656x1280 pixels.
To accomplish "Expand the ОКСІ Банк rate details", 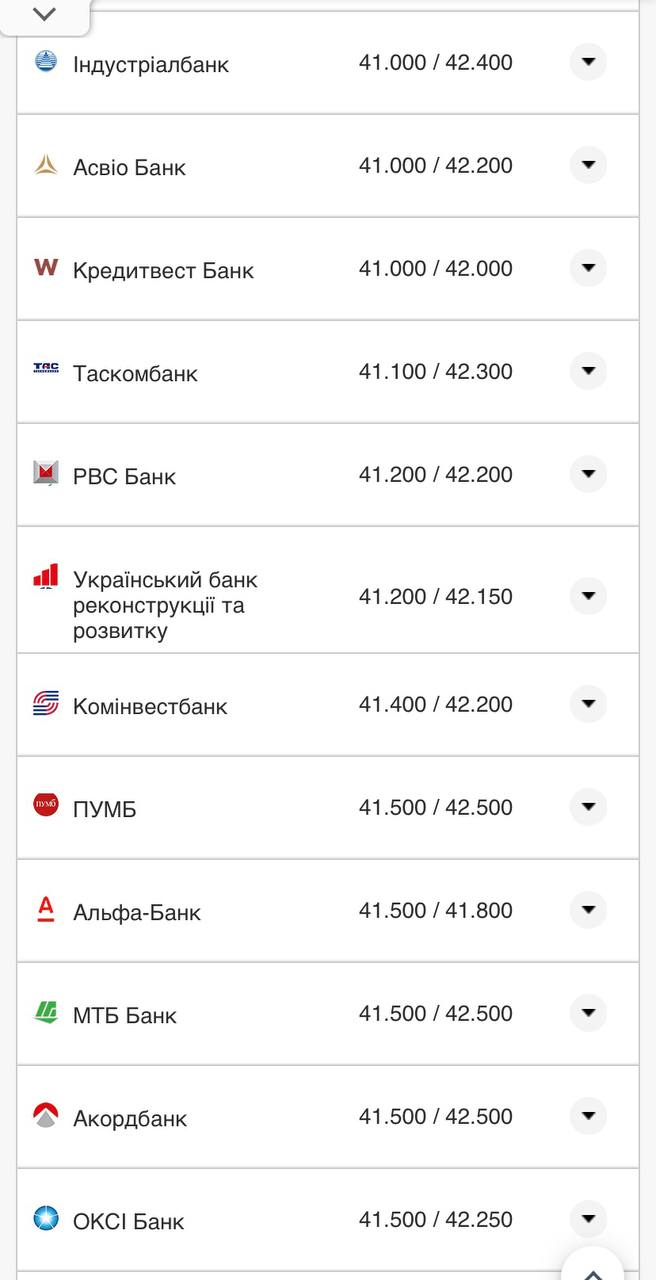I will (x=588, y=1218).
